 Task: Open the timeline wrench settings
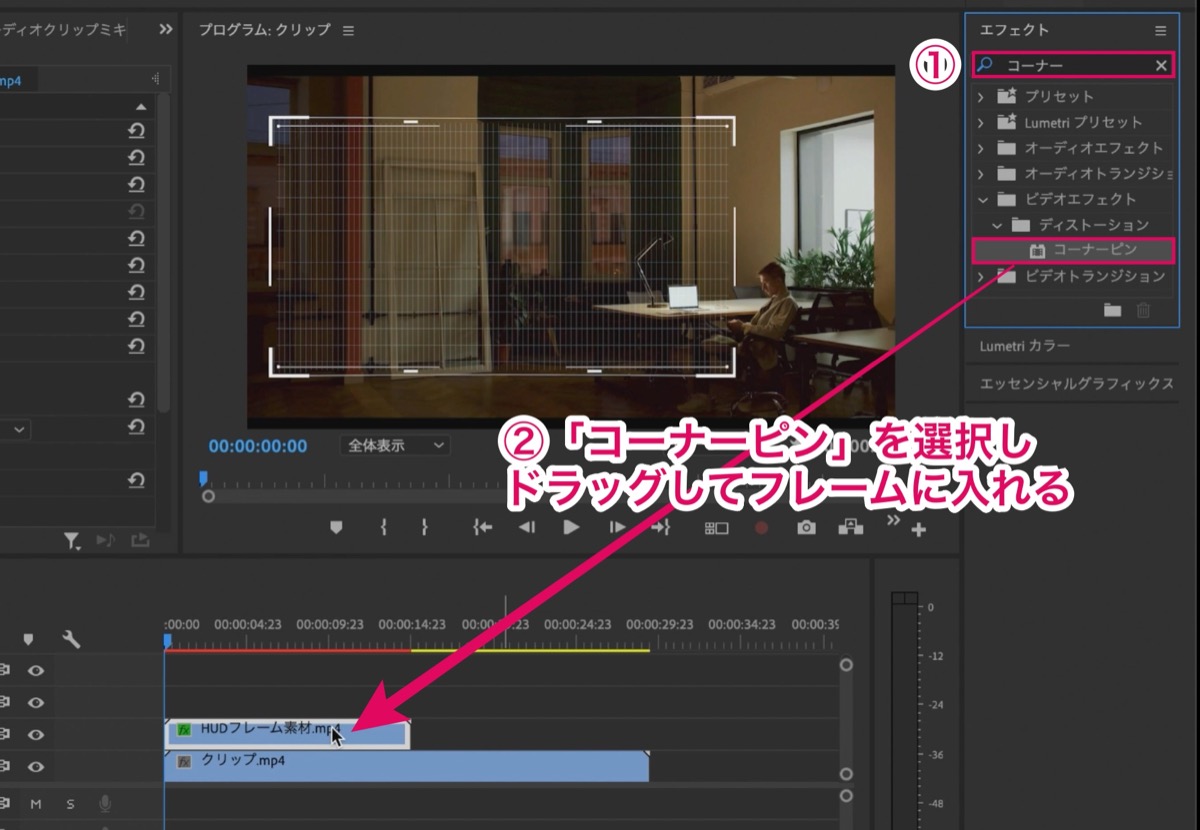71,639
